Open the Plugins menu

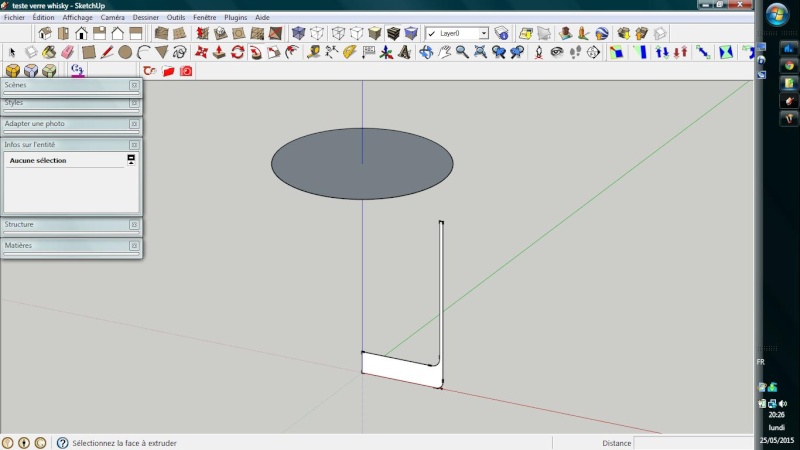(x=236, y=17)
